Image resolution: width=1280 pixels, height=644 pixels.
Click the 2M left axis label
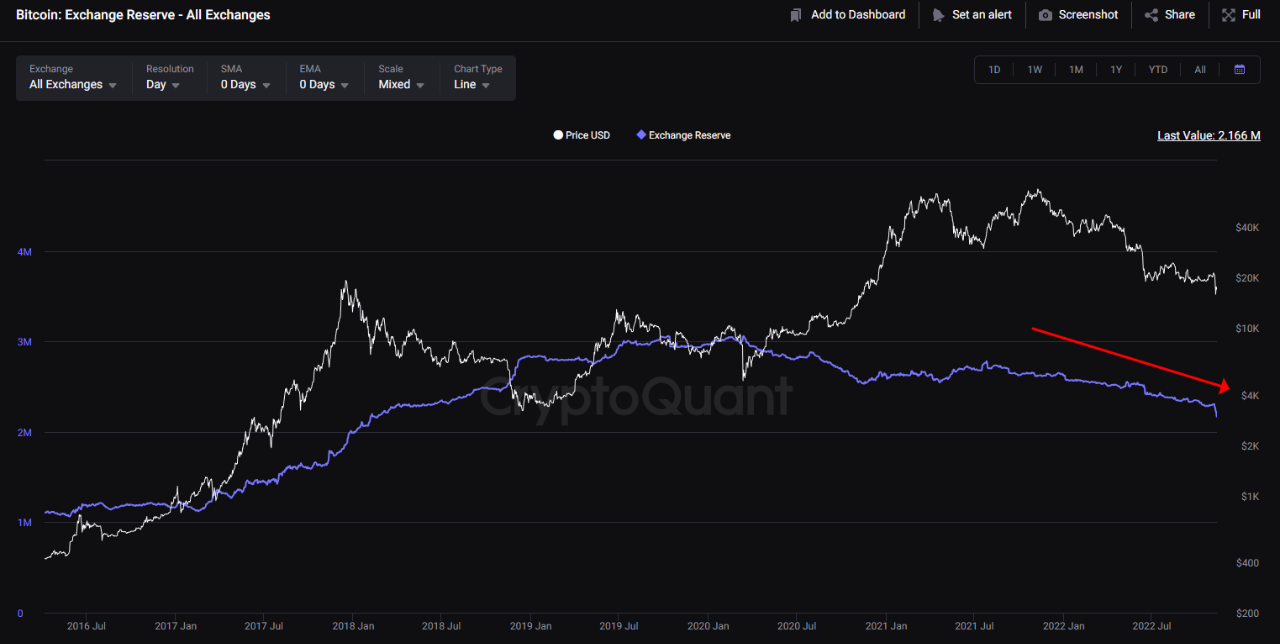coord(25,432)
